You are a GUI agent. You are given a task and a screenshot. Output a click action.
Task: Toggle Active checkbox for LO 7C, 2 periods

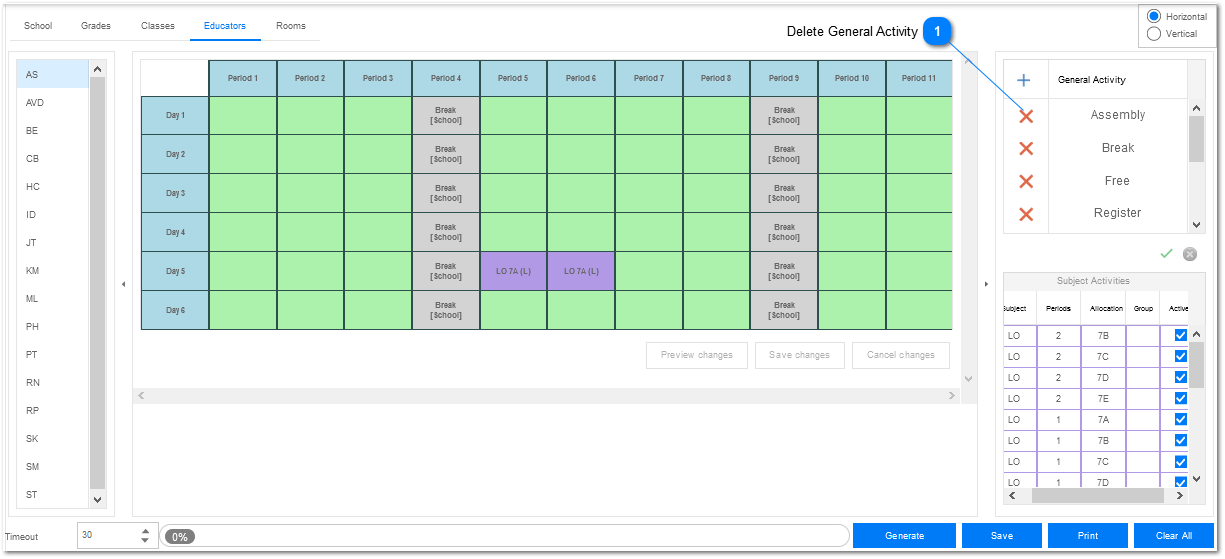[x=1181, y=356]
